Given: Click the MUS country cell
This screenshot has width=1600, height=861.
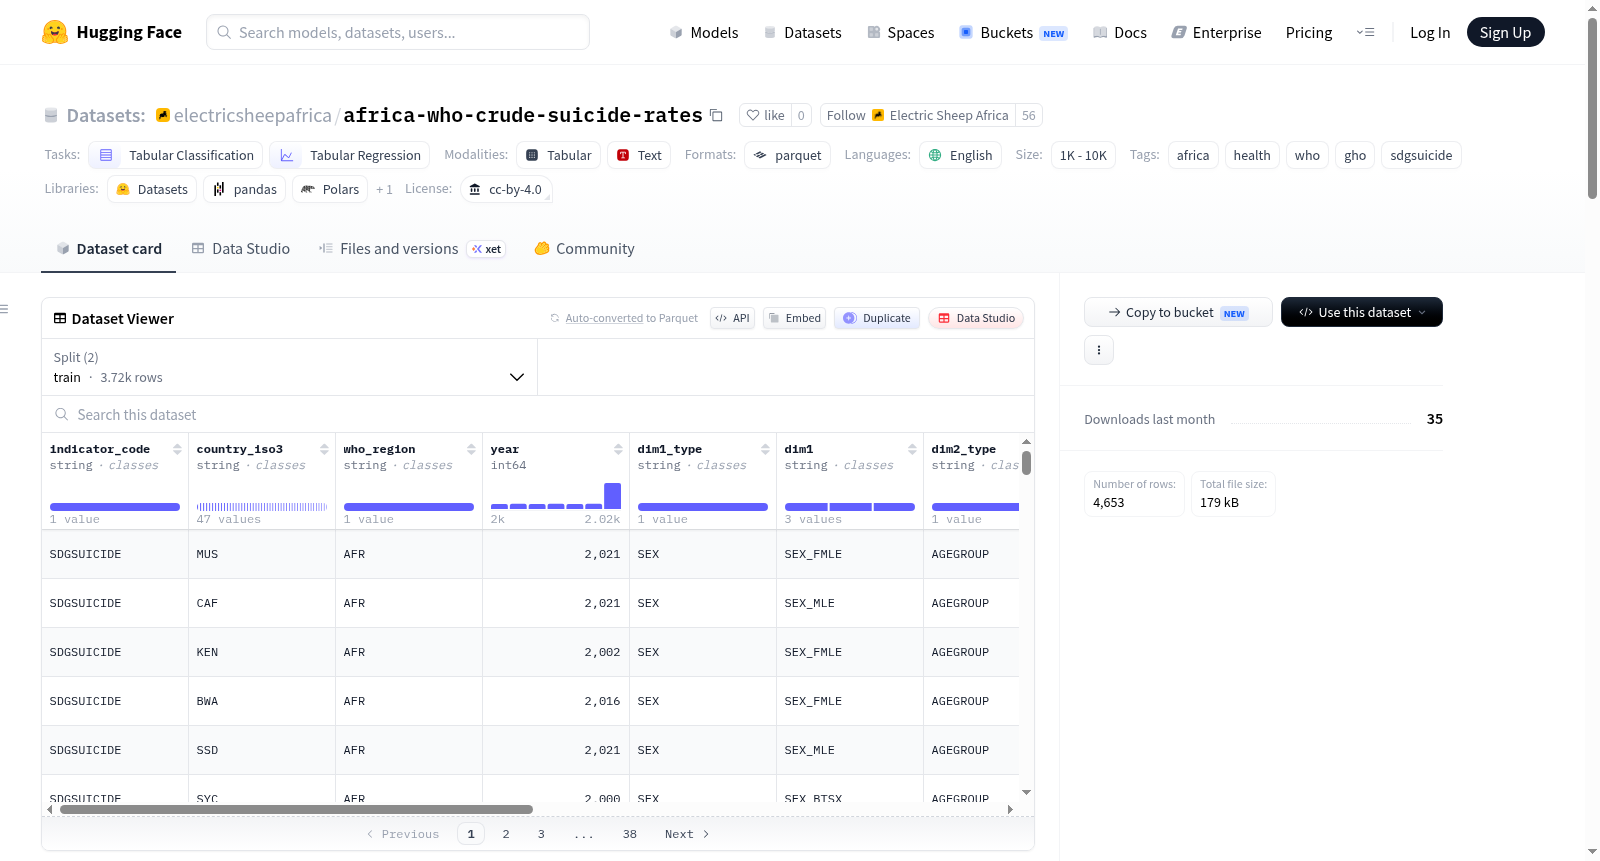Looking at the screenshot, I should point(262,554).
